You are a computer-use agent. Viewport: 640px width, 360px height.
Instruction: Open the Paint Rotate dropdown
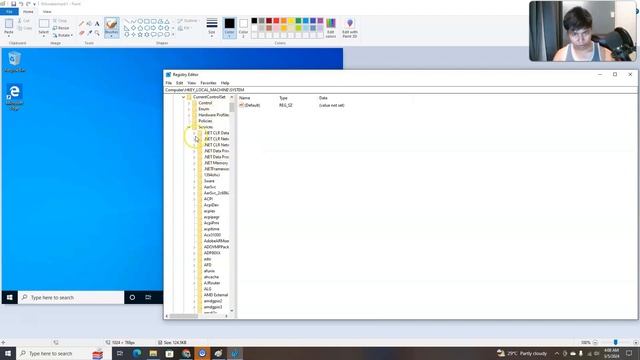point(63,35)
